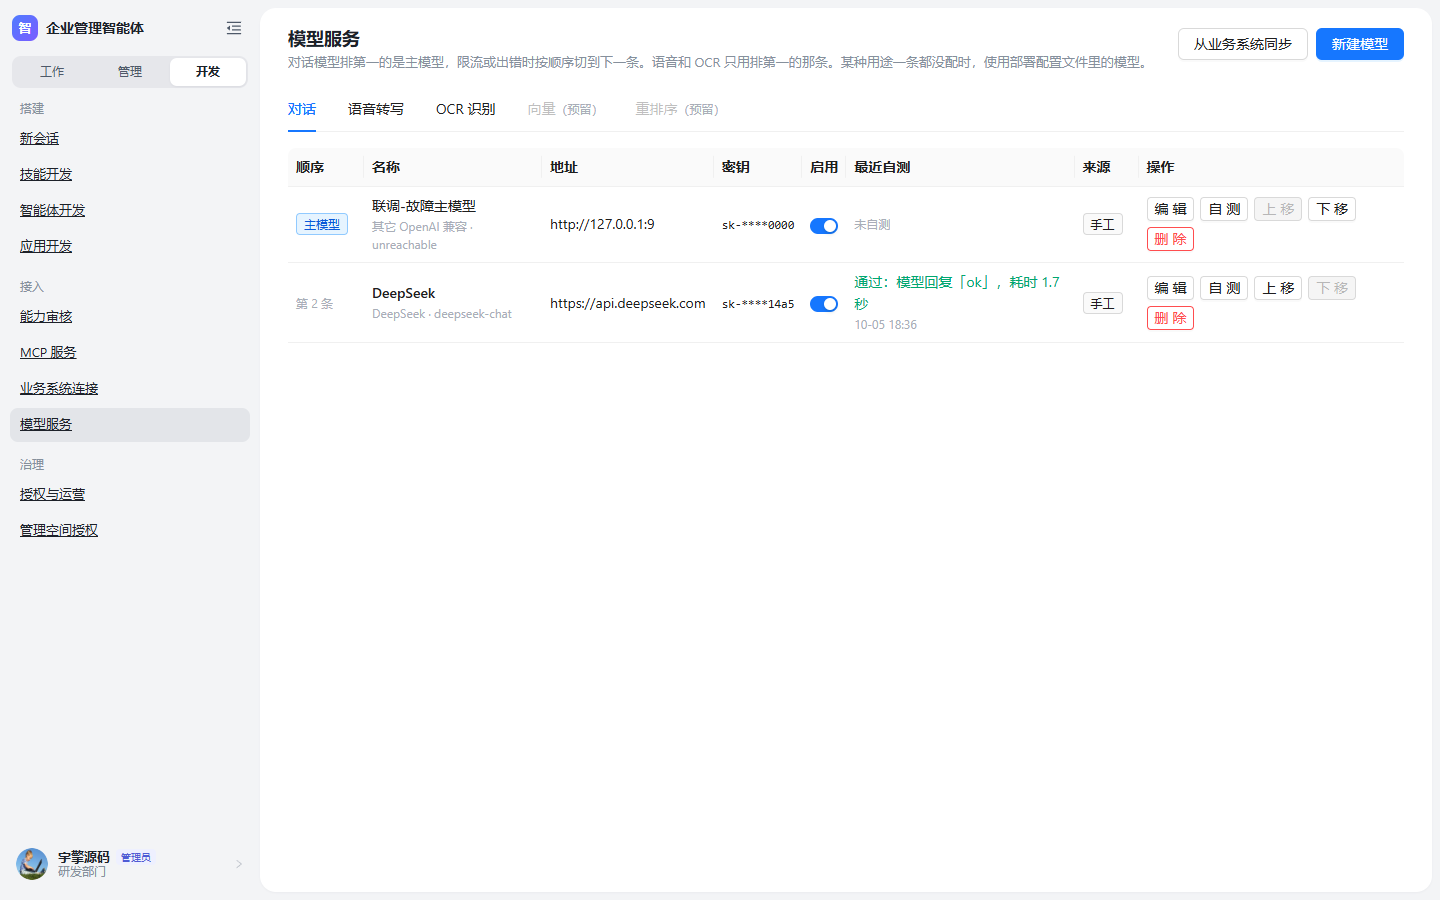The width and height of the screenshot is (1440, 900).
Task: Toggle off the 联调-故障主模型 enable switch
Action: [x=824, y=225]
